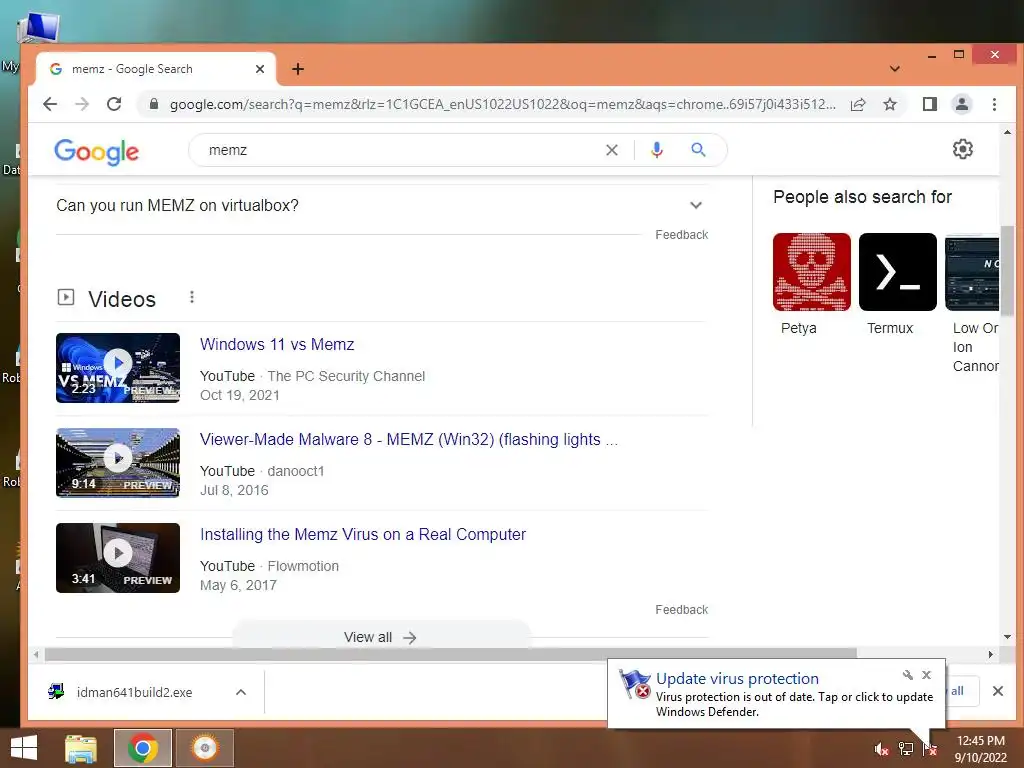Click Feedback under the questions list
Image resolution: width=1024 pixels, height=768 pixels.
click(x=681, y=234)
